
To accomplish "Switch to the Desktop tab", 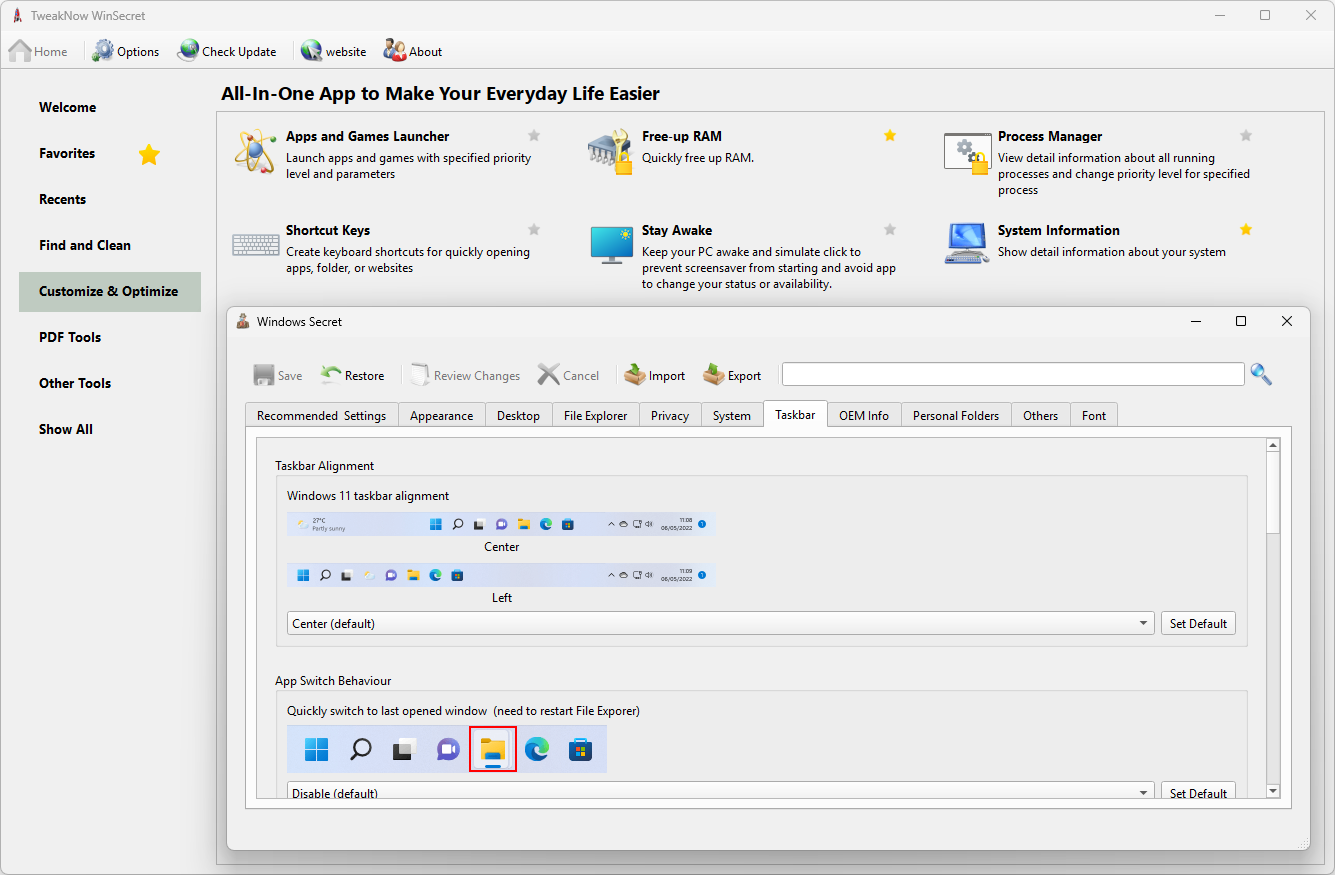I will [518, 415].
